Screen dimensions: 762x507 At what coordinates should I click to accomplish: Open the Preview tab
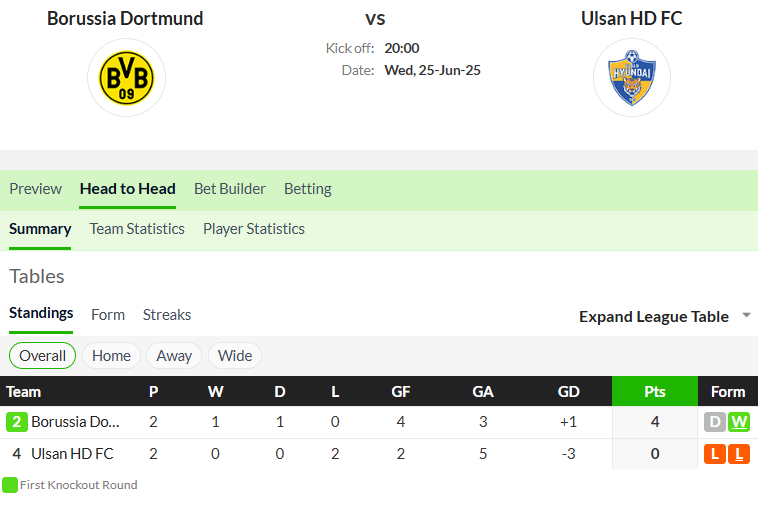point(35,189)
